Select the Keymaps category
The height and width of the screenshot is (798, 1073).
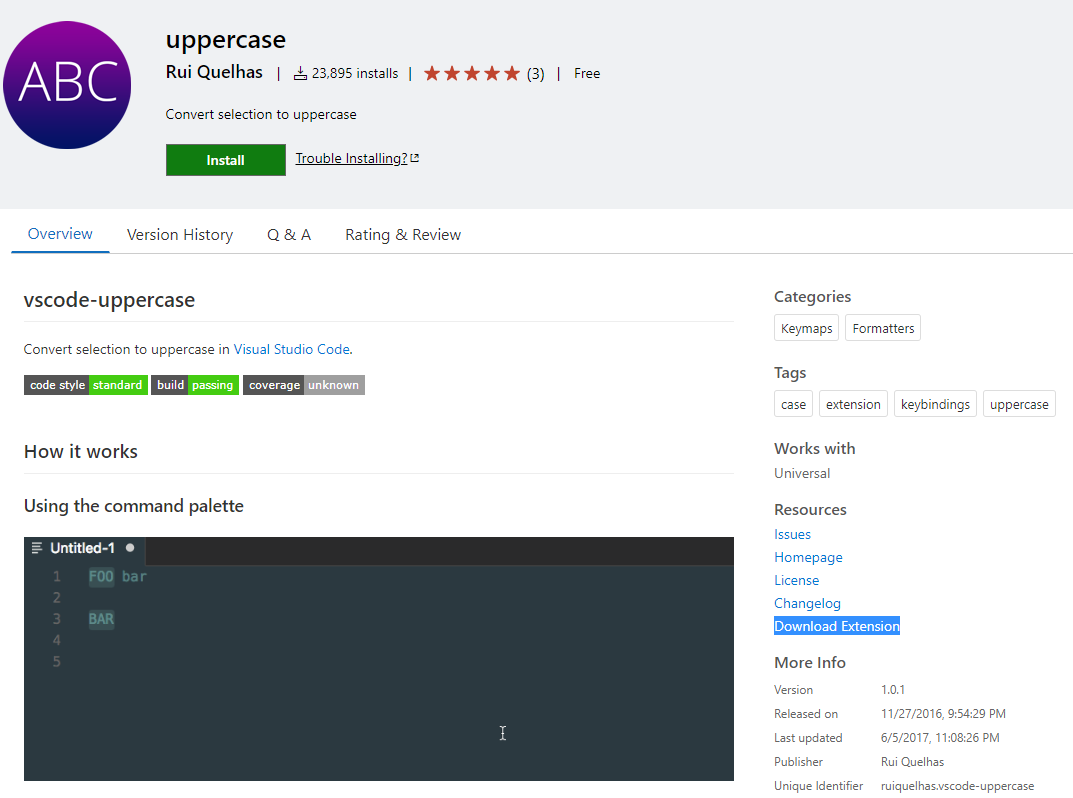click(x=807, y=328)
